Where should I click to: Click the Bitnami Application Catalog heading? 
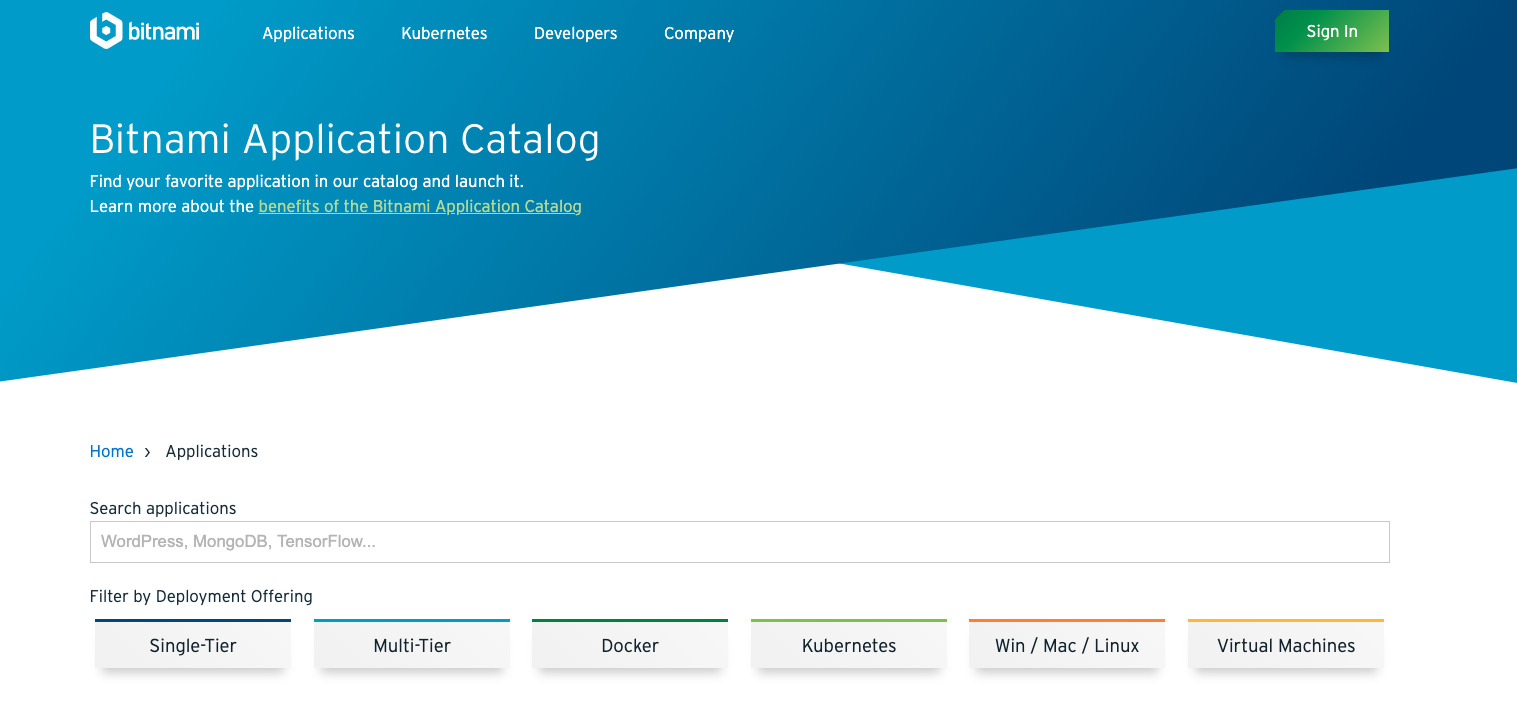pyautogui.click(x=345, y=139)
